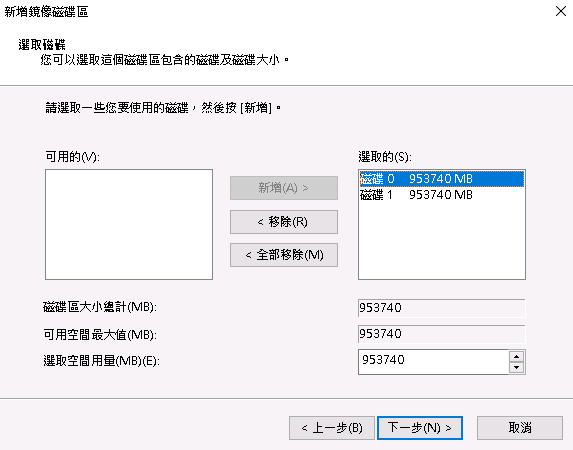The height and width of the screenshot is (450, 573).
Task: Click the 新增鏡像磁碟區 title bar text
Action: point(46,12)
